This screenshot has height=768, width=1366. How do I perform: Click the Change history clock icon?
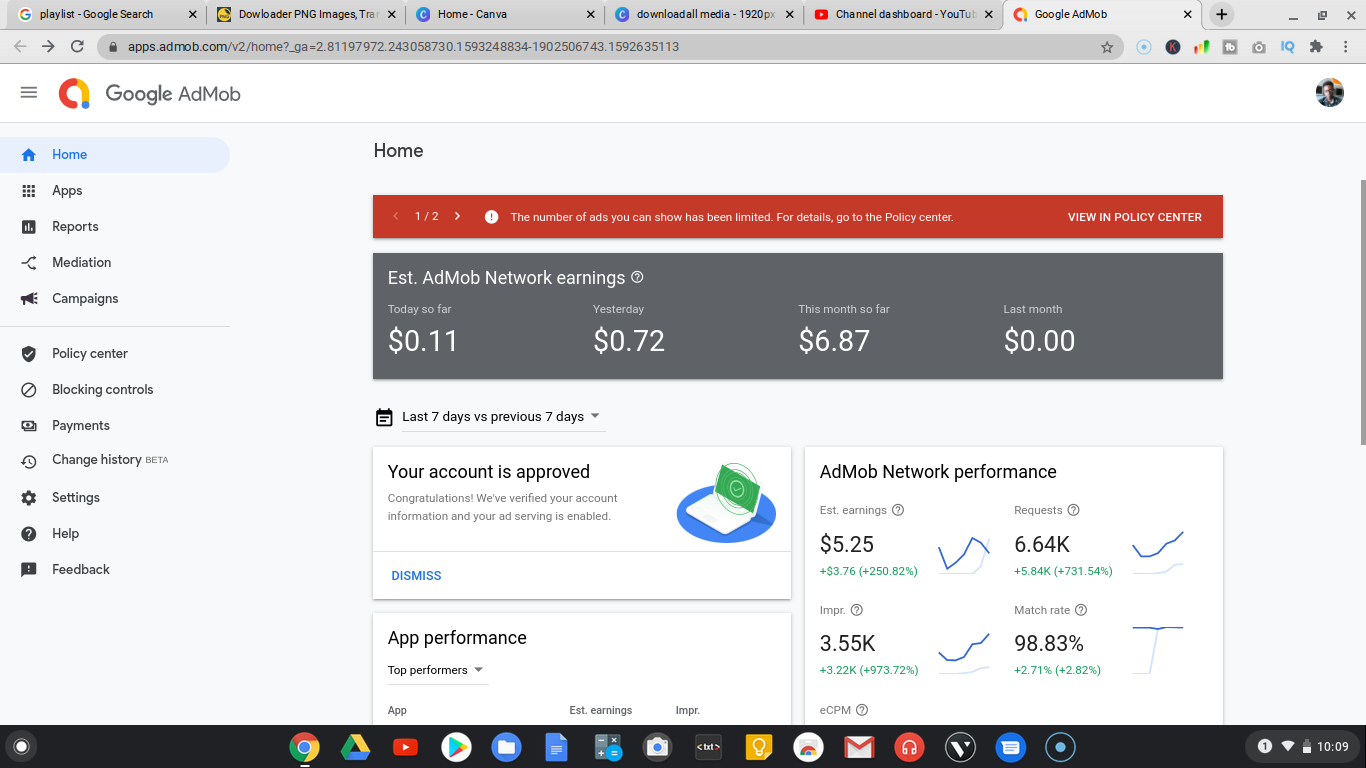29,462
